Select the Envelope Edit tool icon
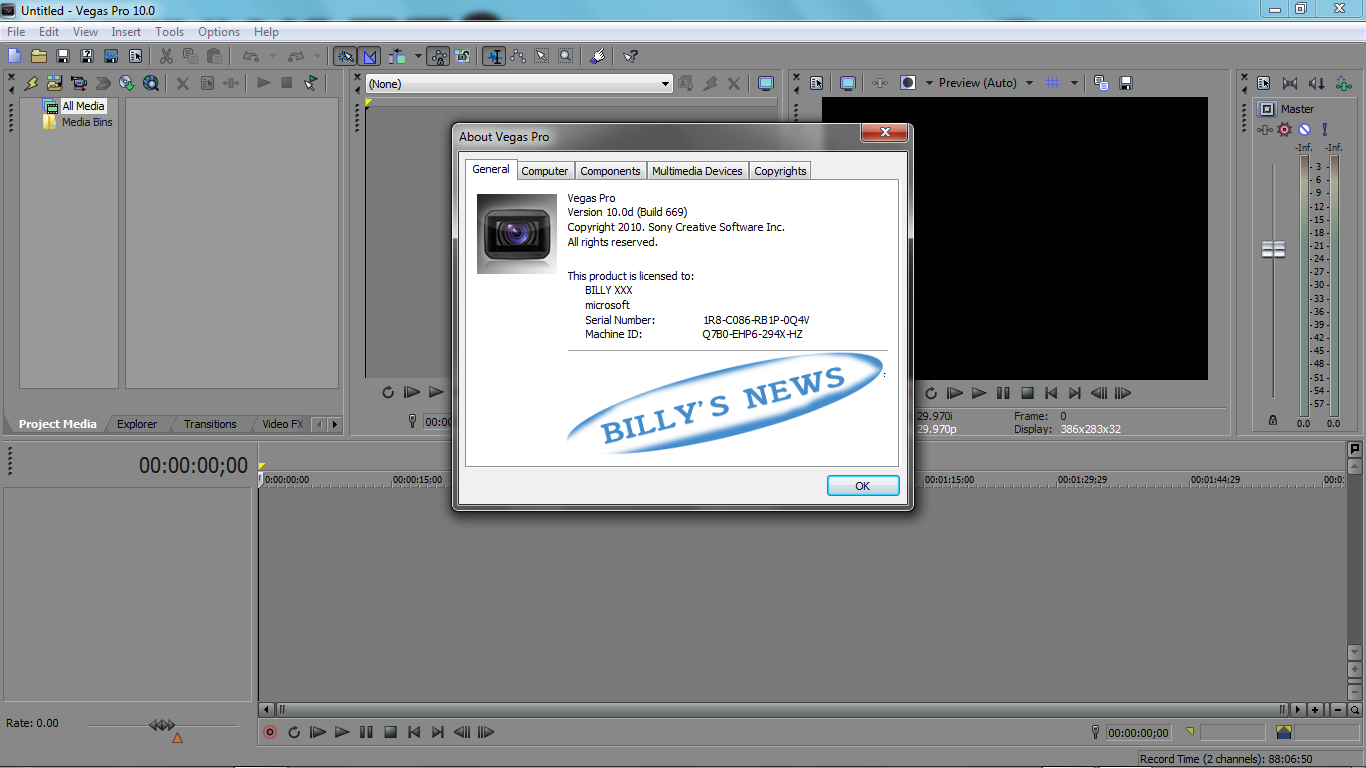The width and height of the screenshot is (1366, 768). (518, 56)
